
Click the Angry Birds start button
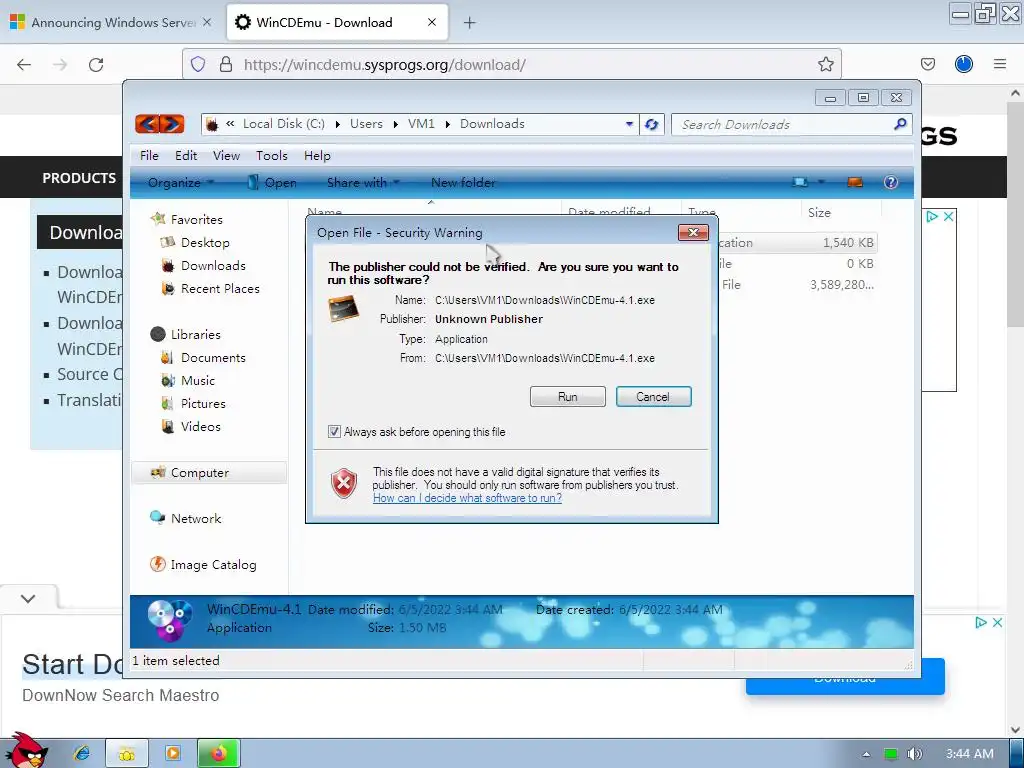(25, 750)
